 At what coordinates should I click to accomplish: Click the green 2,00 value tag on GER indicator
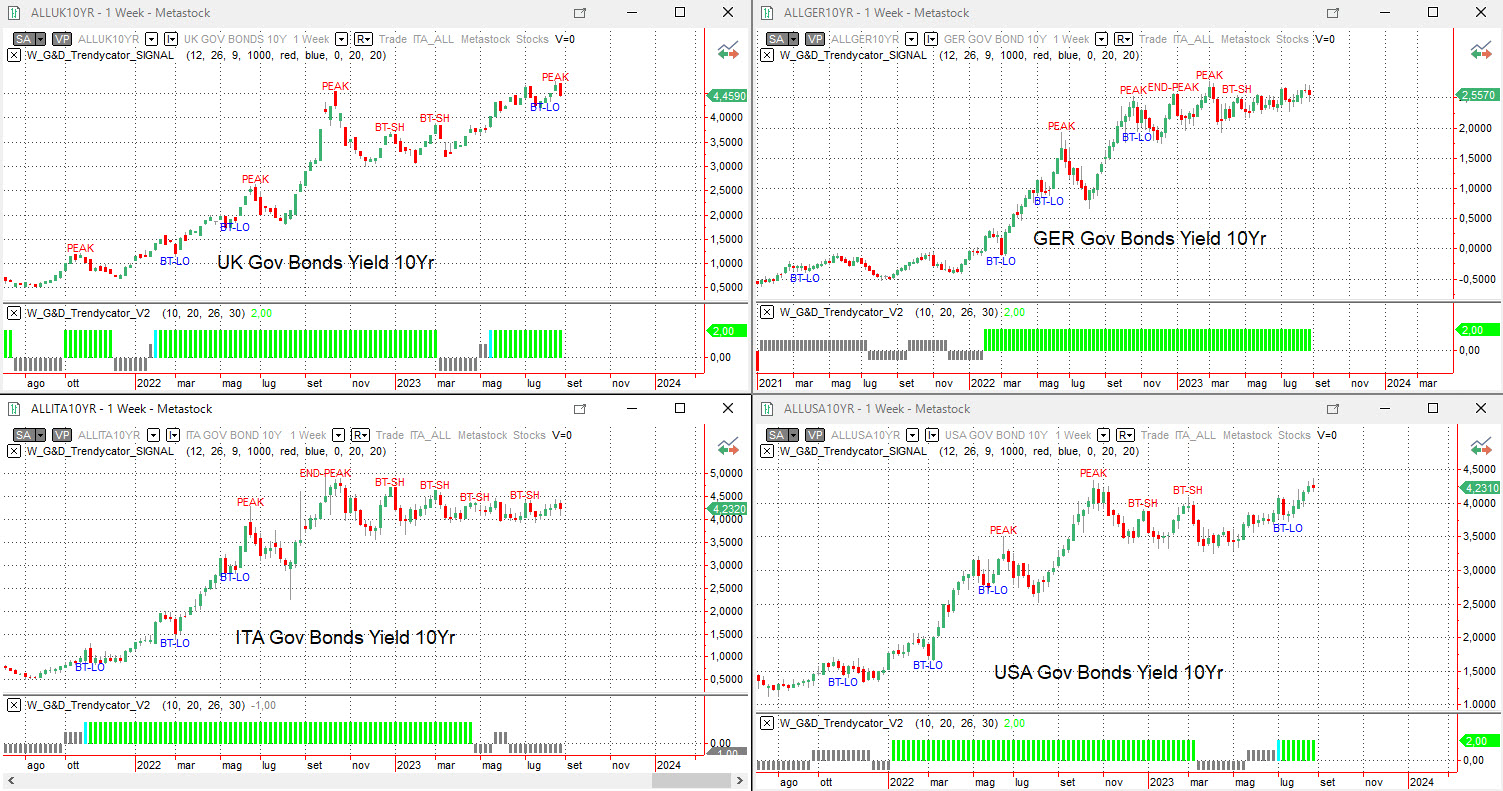pos(1479,329)
